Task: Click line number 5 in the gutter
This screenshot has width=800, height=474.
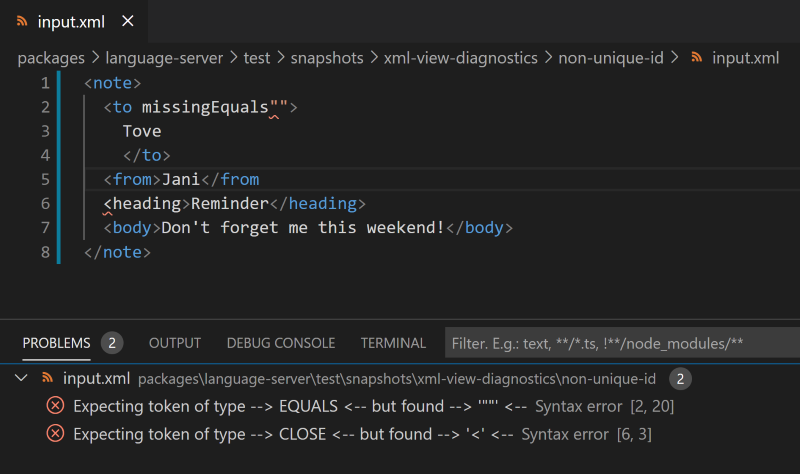Action: click(x=44, y=179)
